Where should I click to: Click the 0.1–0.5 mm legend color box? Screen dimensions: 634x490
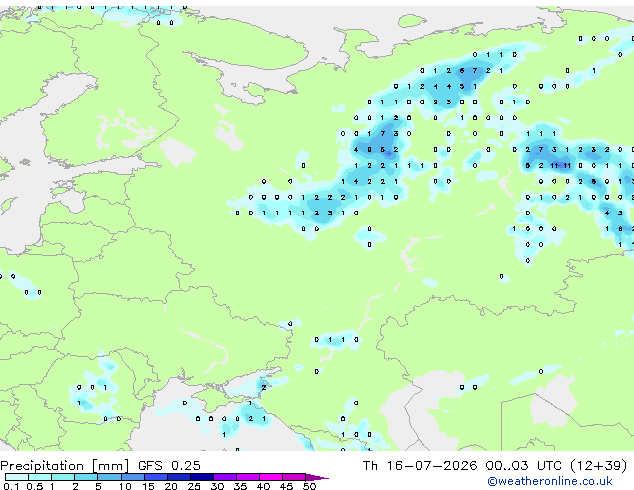pos(17,477)
